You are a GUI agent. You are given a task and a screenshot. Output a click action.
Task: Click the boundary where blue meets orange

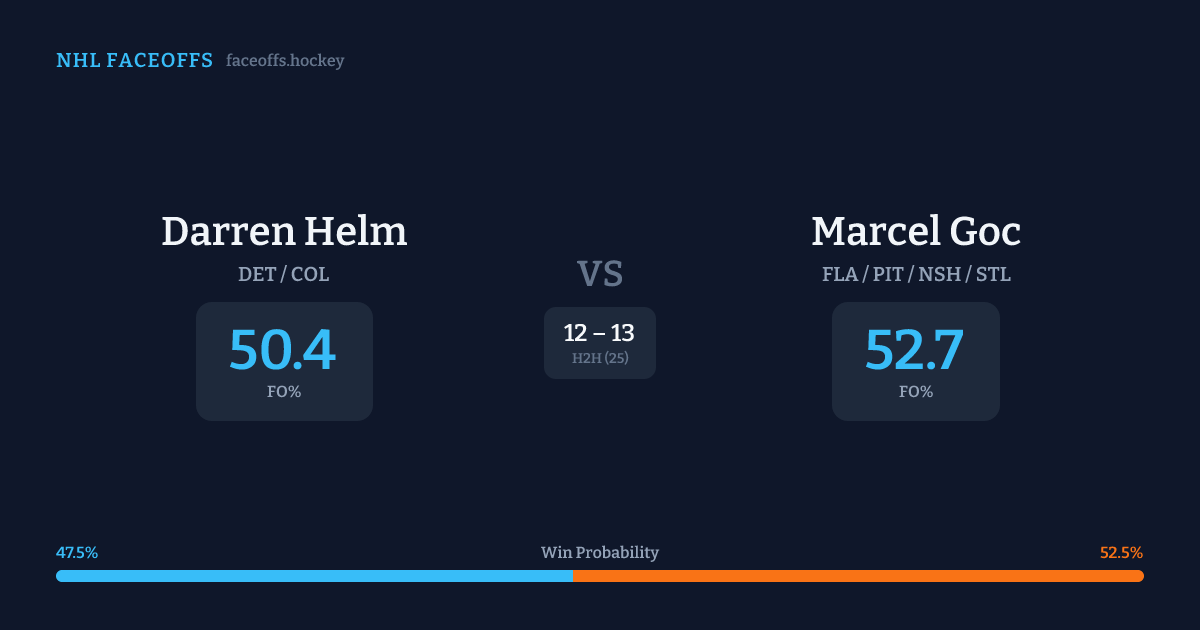pyautogui.click(x=573, y=576)
